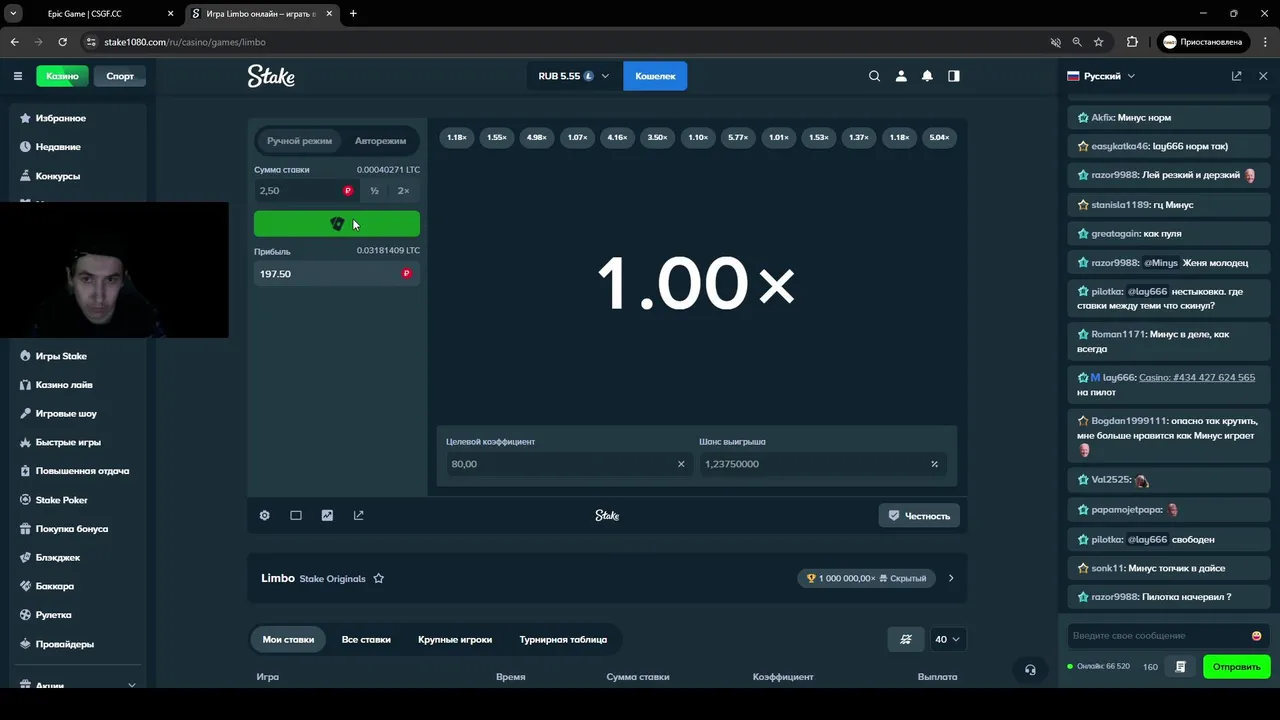Select the Крупные игроки tab
Screen dimensions: 1280x720
click(455, 639)
